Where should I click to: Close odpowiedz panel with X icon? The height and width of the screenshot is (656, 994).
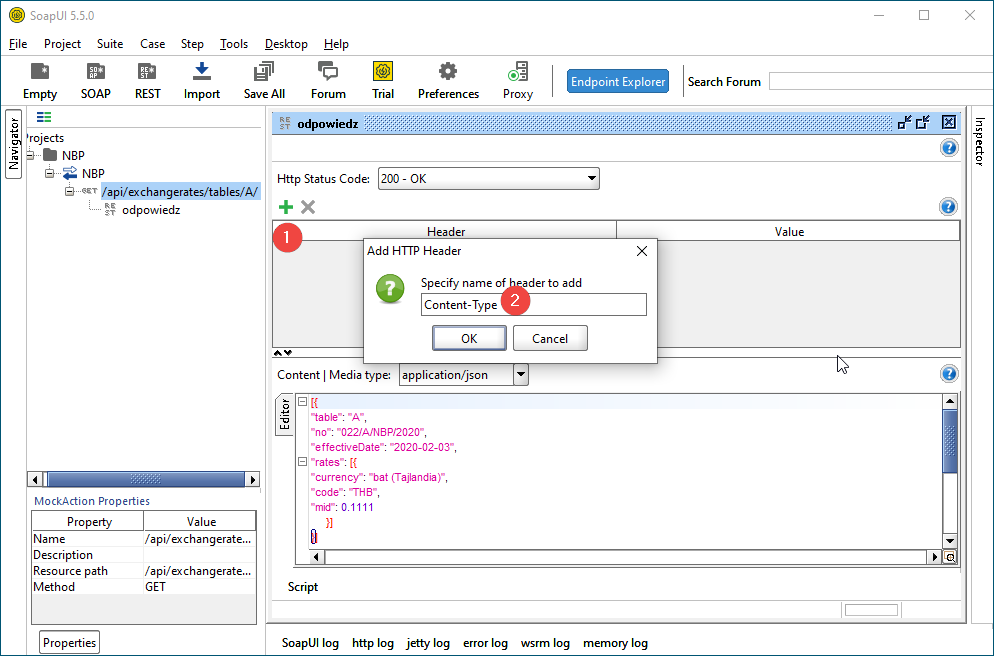click(948, 122)
